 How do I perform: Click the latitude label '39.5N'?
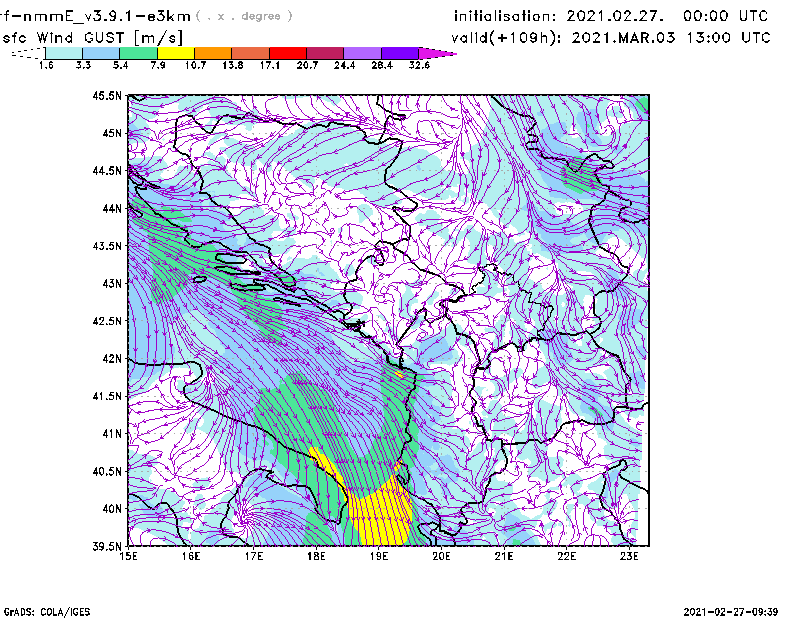click(107, 547)
